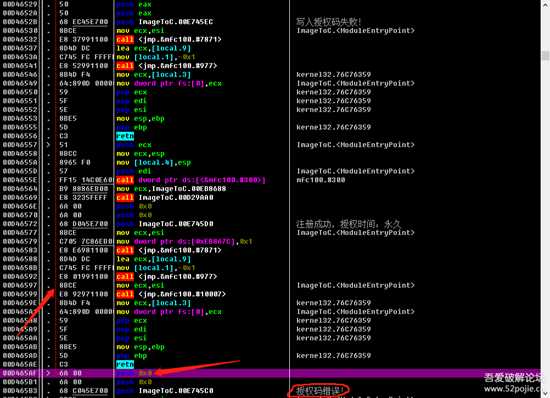The height and width of the screenshot is (398, 550).
Task: Click the retn instruction at address 00D465AE
Action: click(x=125, y=364)
